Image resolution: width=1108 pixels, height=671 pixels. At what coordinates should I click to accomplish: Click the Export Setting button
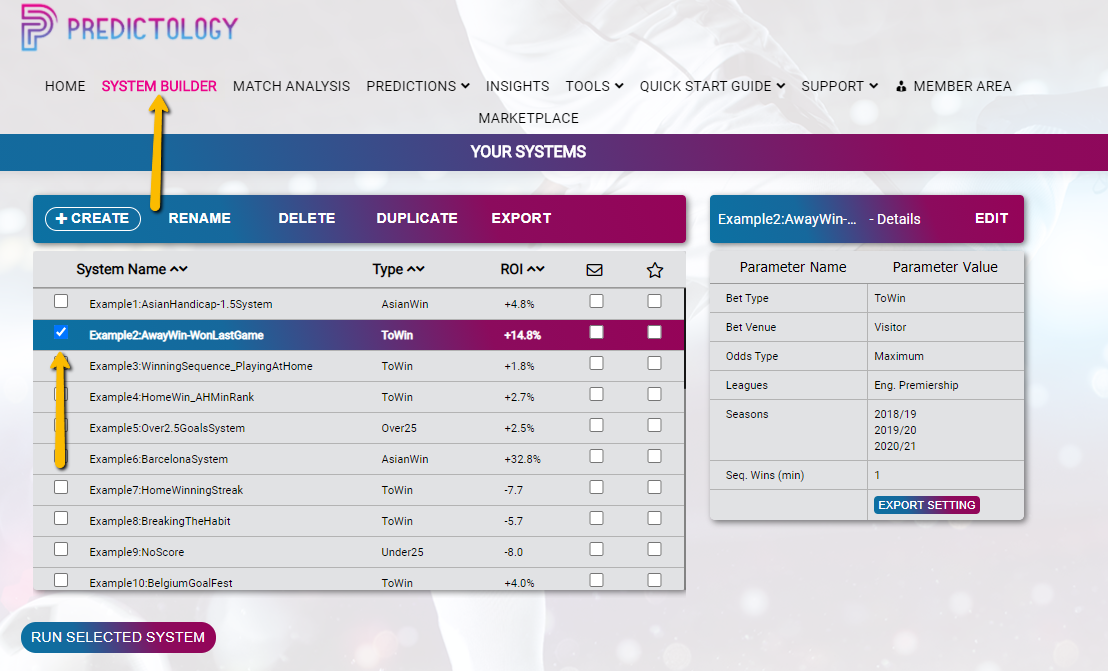point(926,505)
